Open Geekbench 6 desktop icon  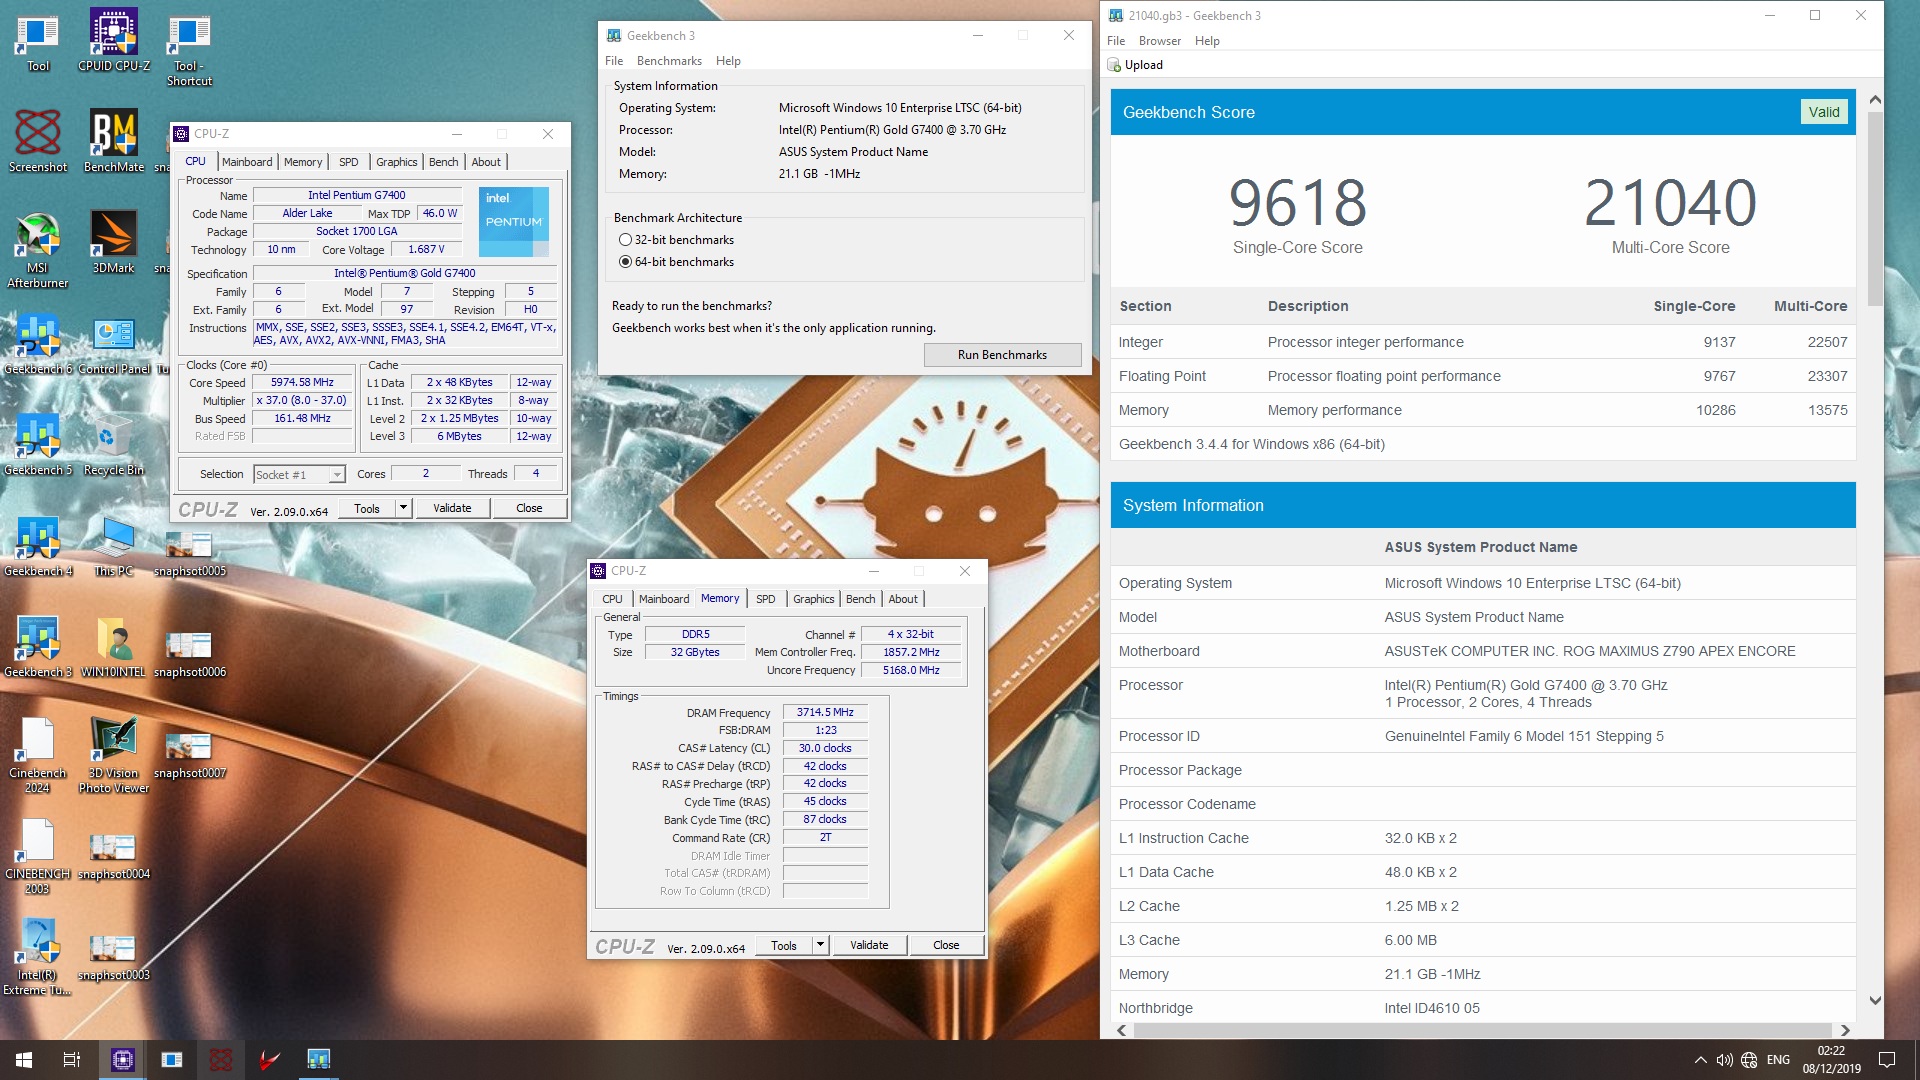click(38, 343)
